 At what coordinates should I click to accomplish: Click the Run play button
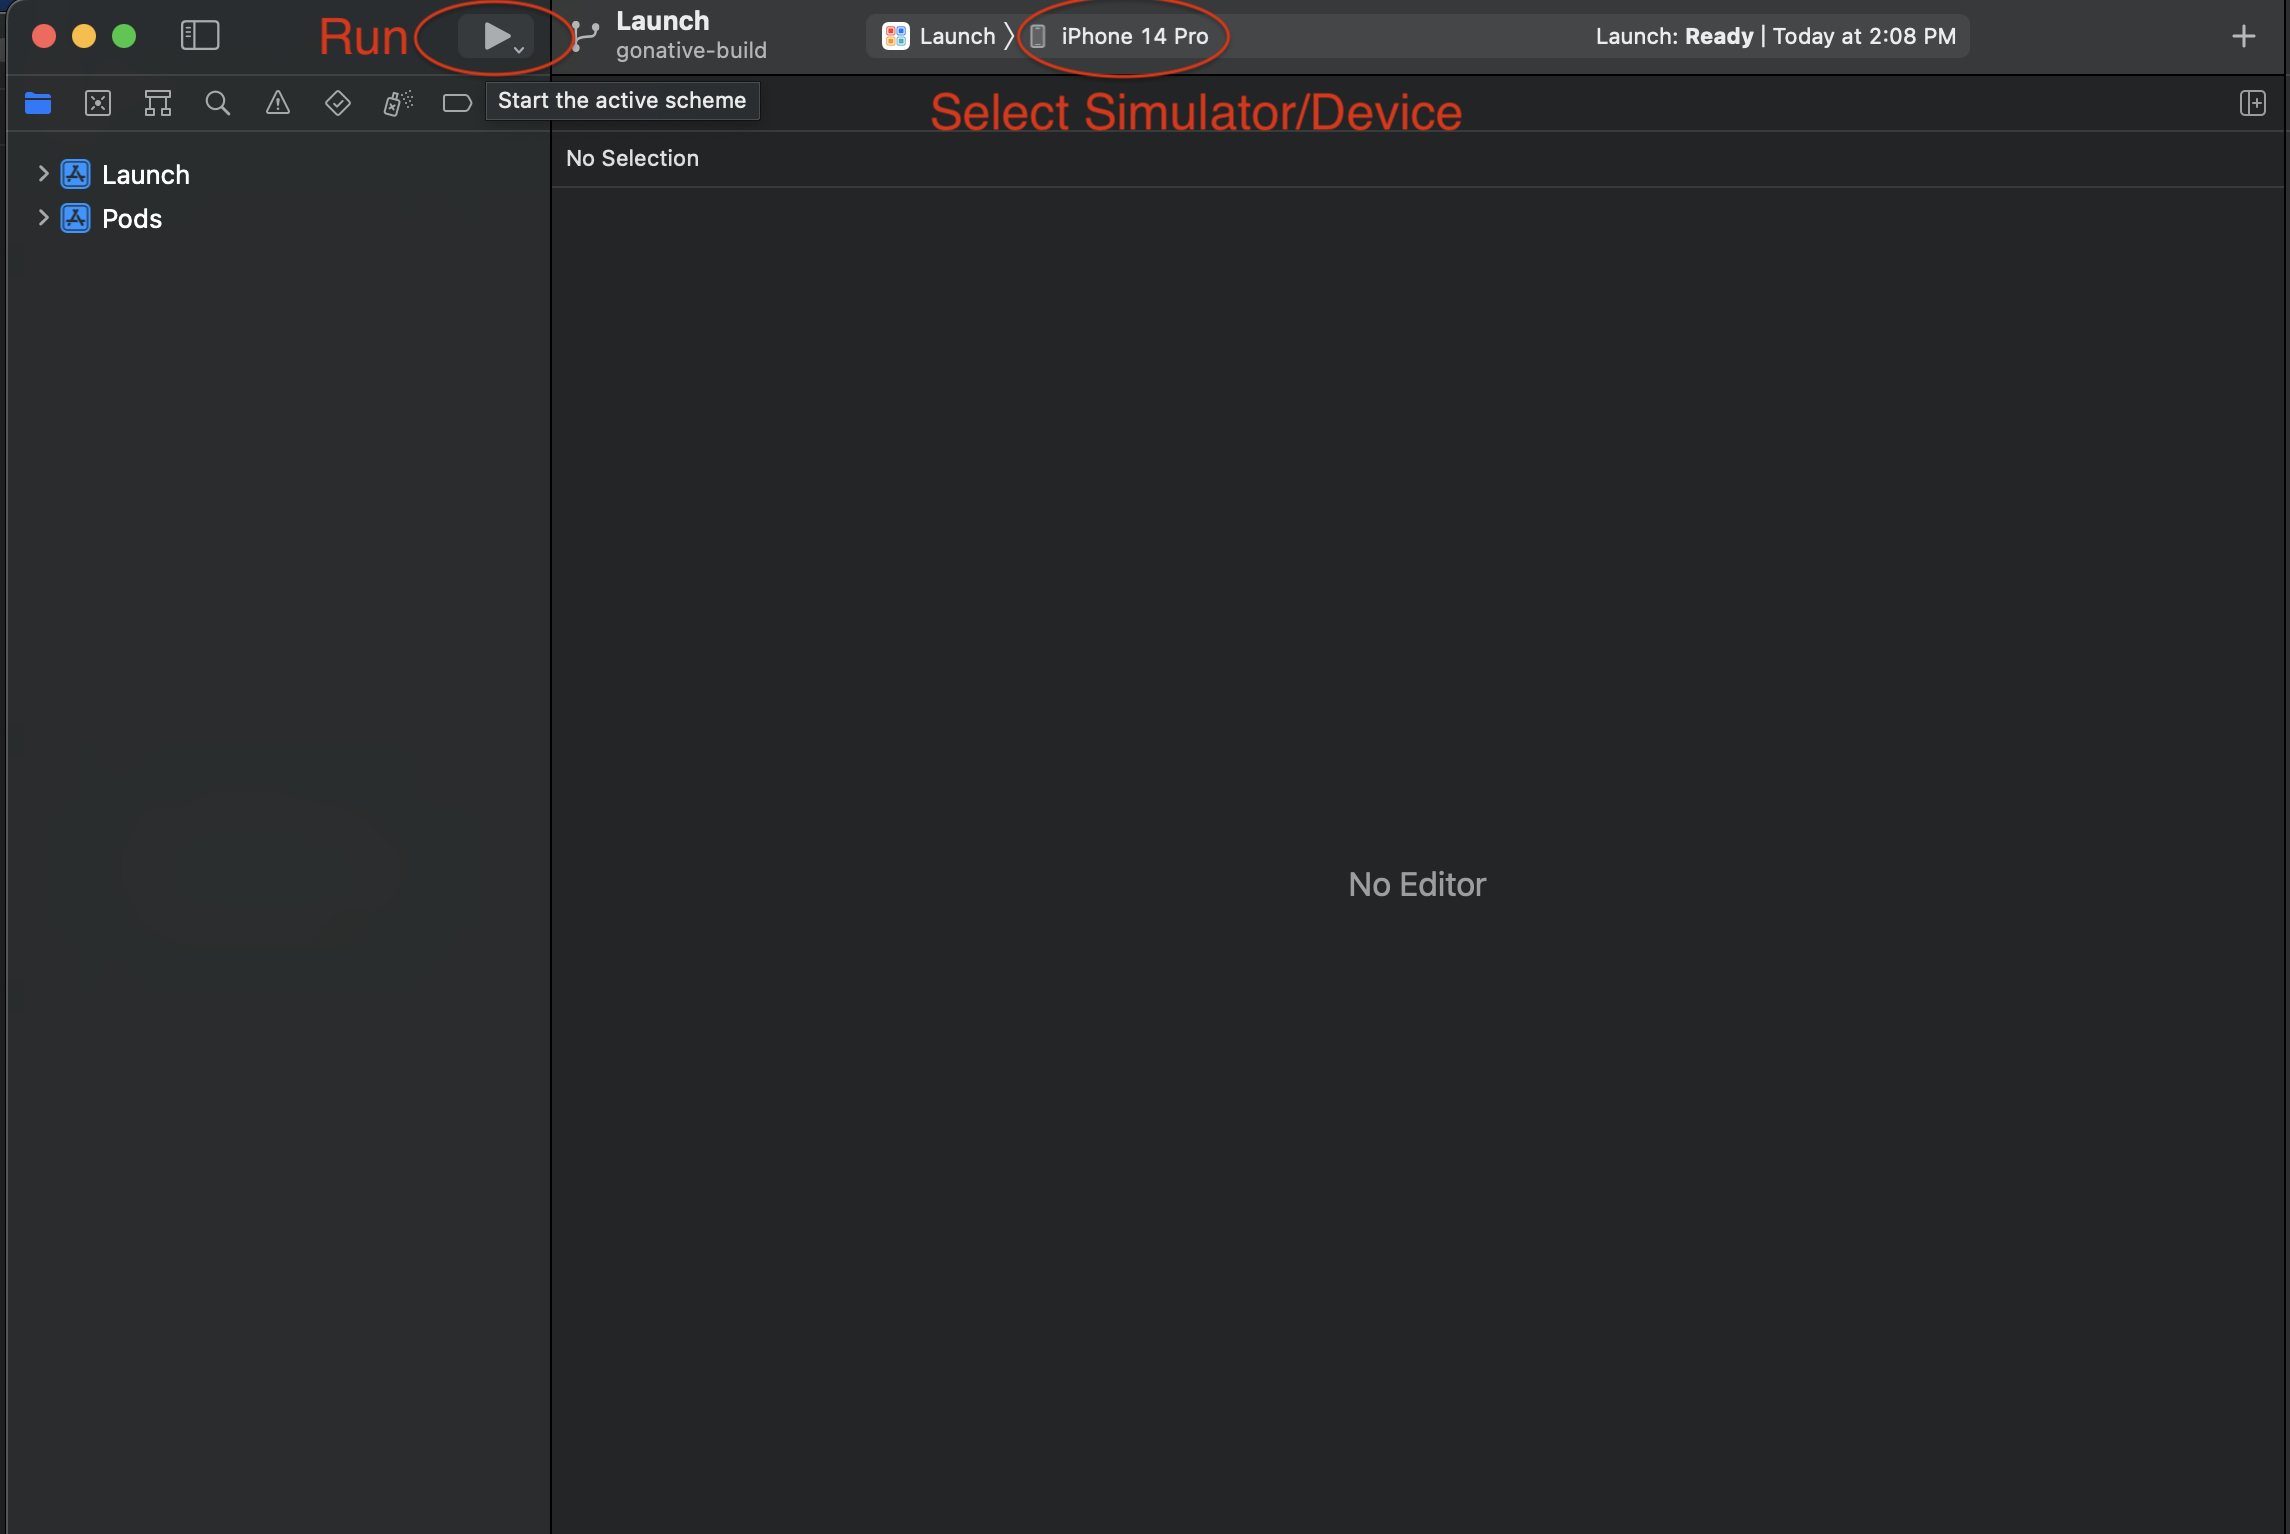(496, 37)
